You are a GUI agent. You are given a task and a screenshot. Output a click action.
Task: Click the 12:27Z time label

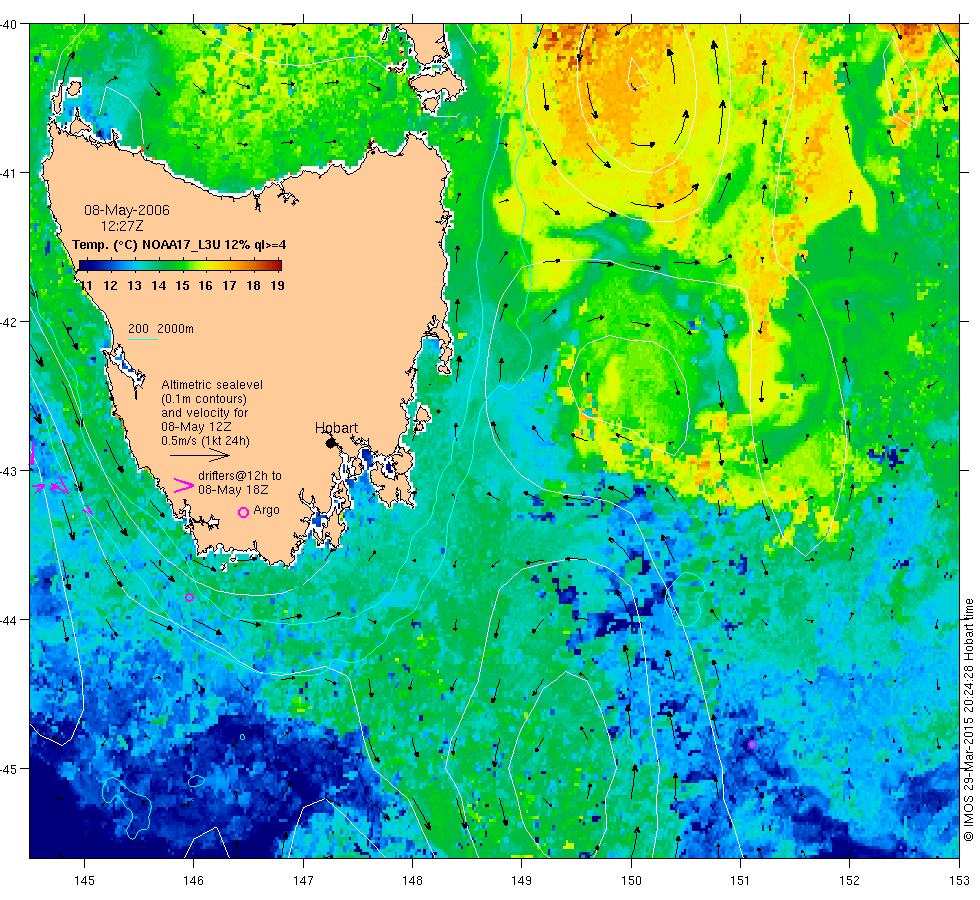coord(122,226)
